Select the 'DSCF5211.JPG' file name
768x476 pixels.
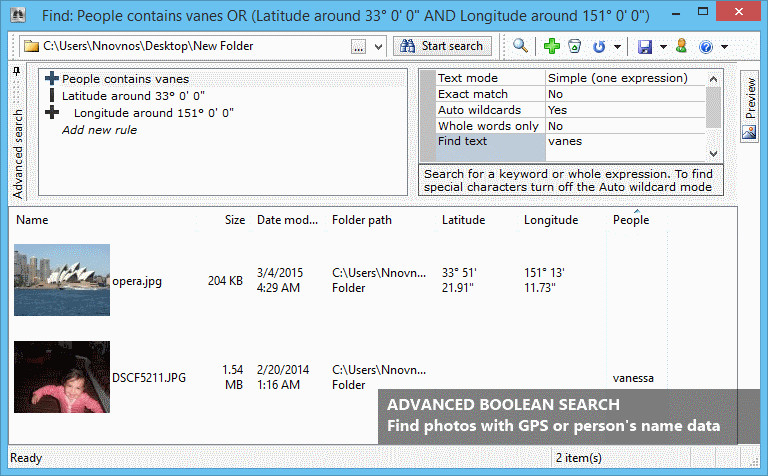point(149,378)
